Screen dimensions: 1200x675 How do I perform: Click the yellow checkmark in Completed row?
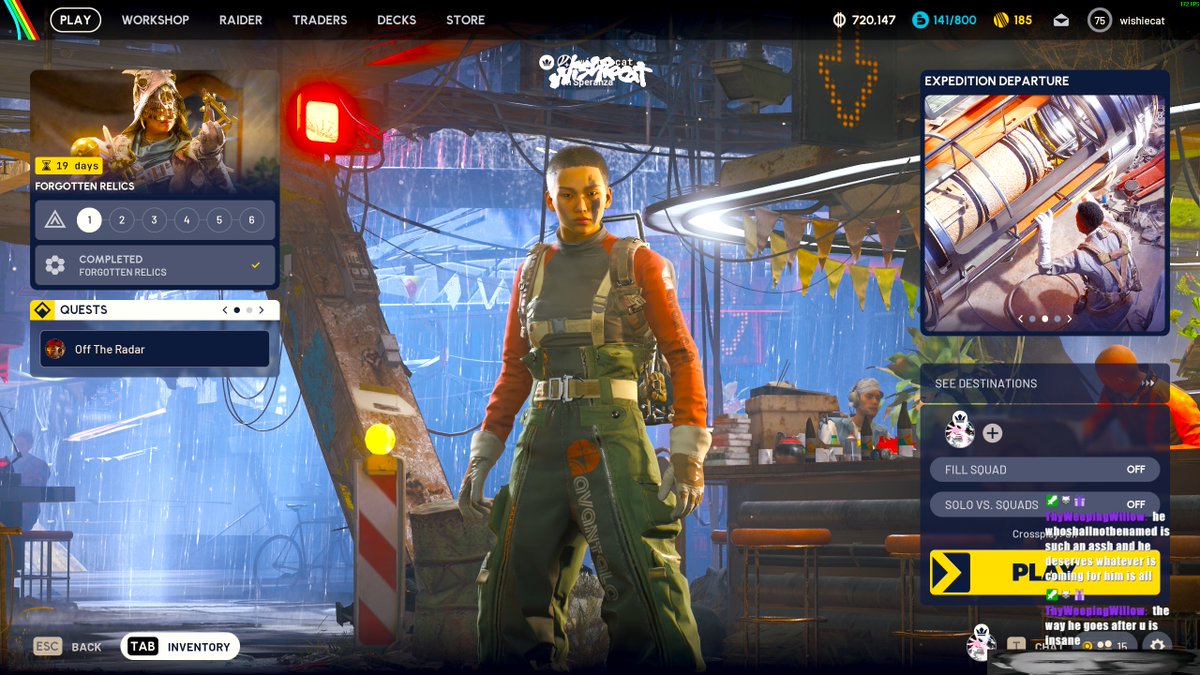tap(256, 265)
